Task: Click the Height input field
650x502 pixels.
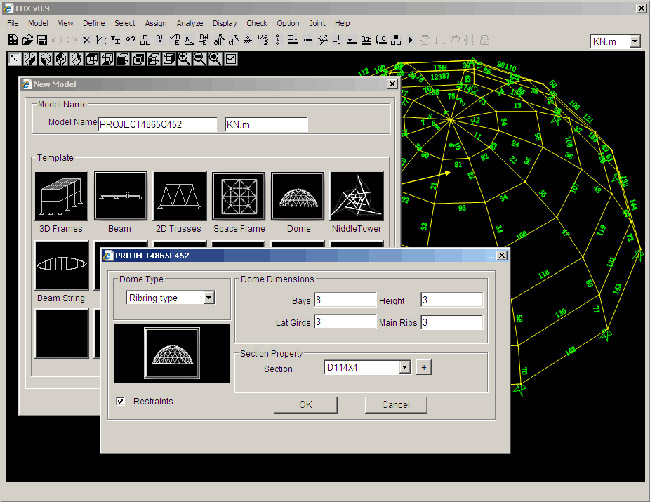Action: click(451, 300)
